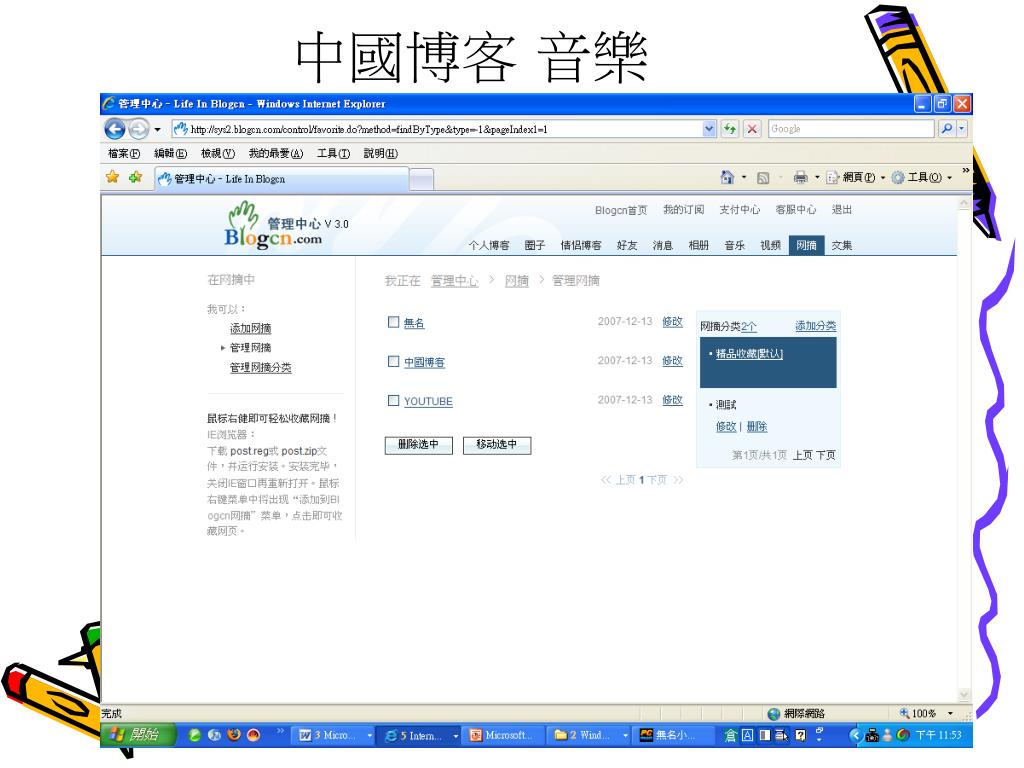Click the browser Back arrow button
The width and height of the screenshot is (1024, 768).
tap(115, 129)
